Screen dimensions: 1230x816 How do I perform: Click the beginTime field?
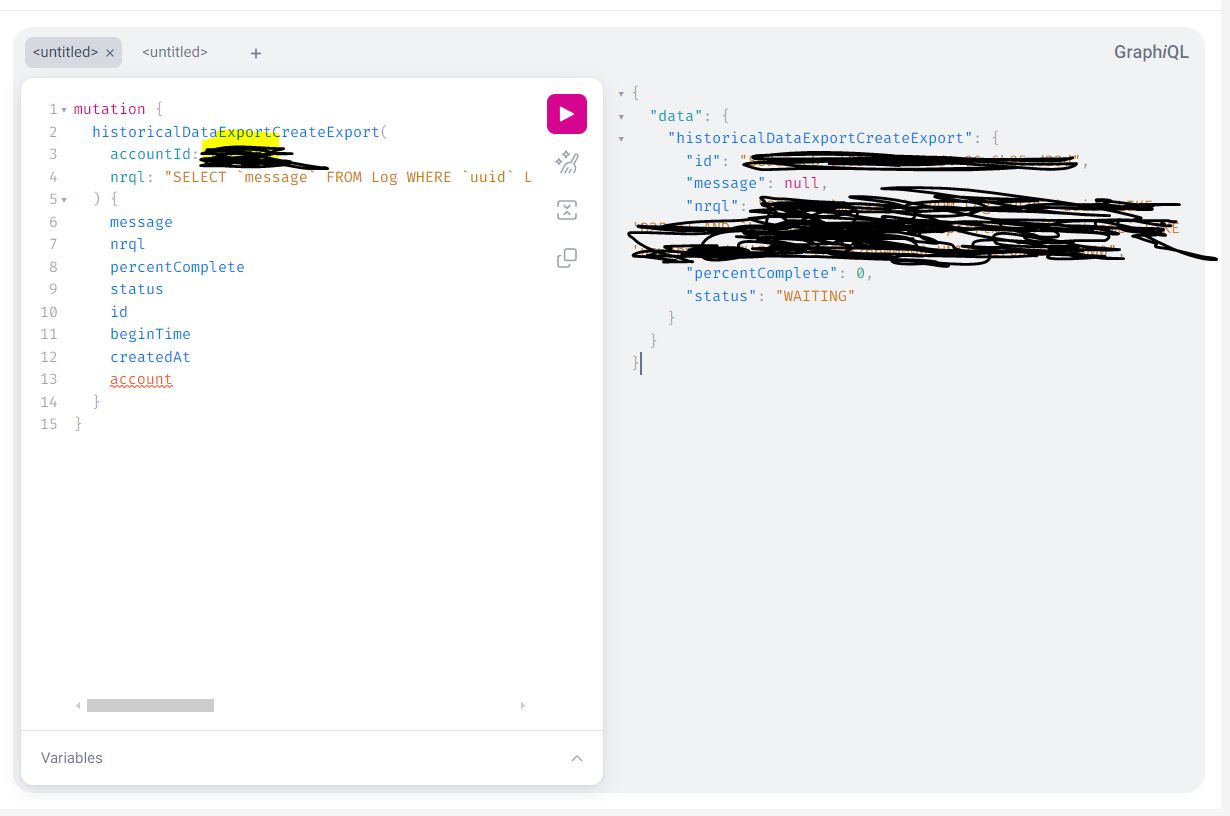point(150,334)
